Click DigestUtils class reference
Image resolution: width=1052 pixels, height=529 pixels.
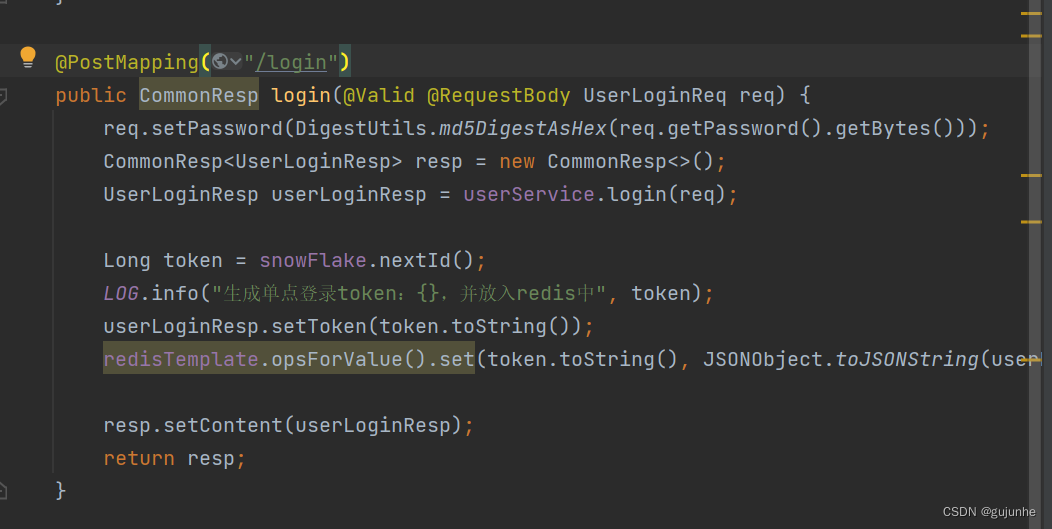tap(361, 128)
